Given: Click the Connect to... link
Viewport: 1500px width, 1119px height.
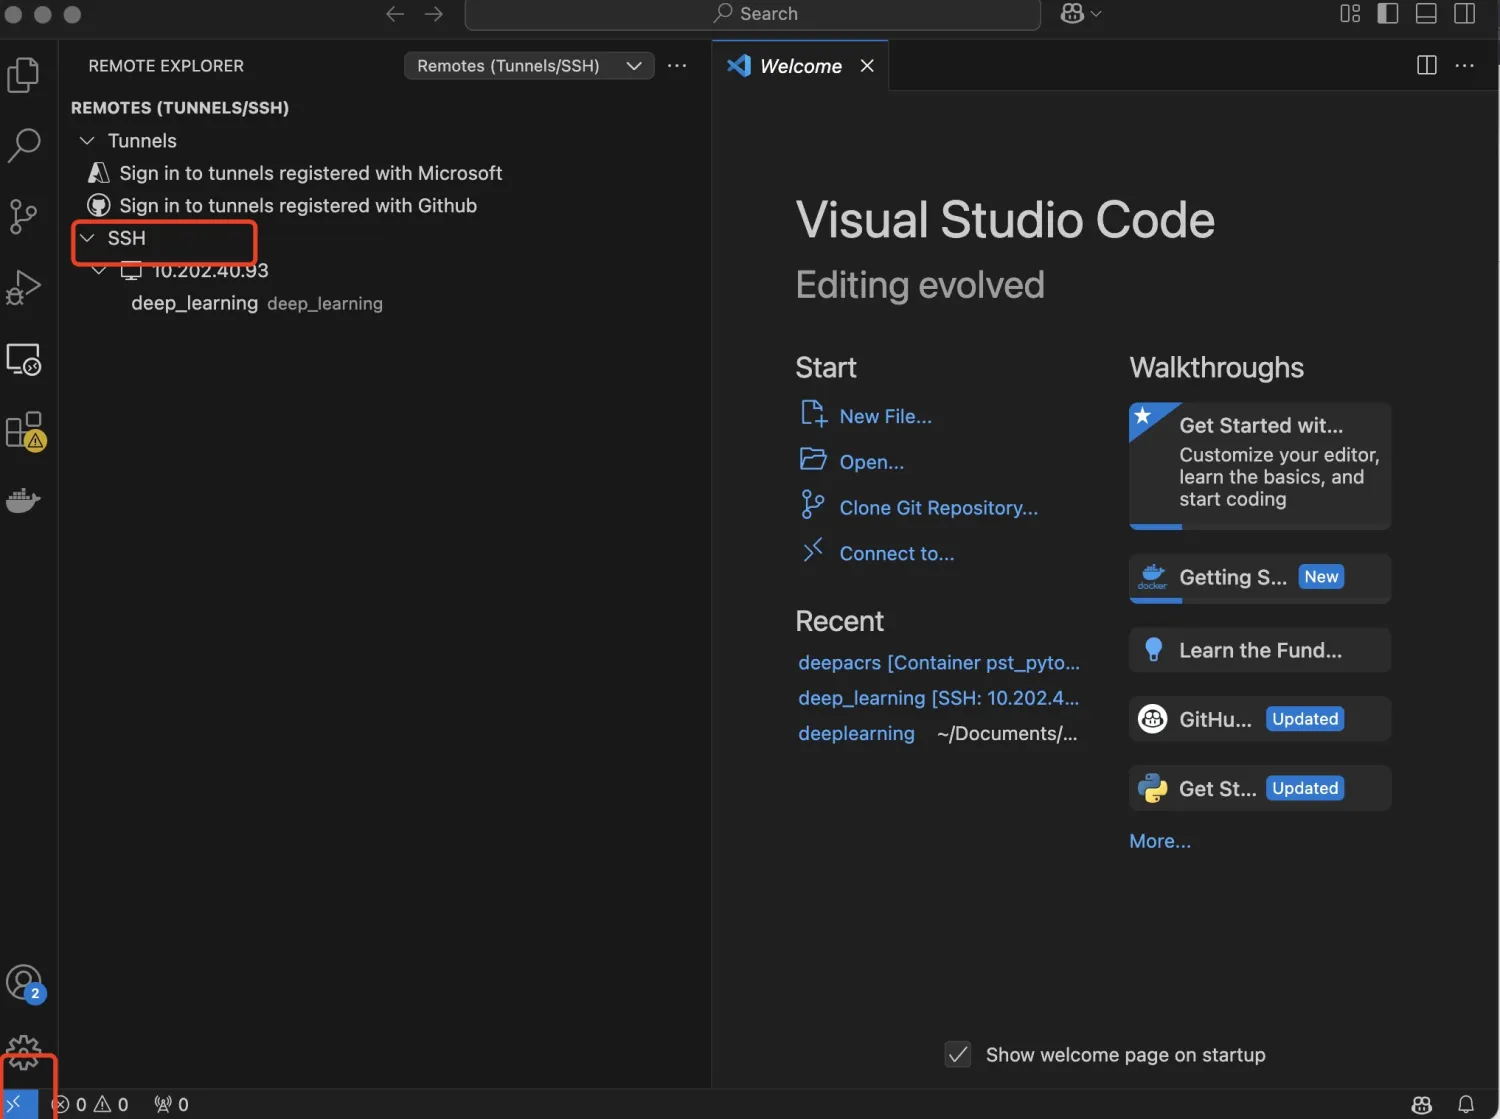Looking at the screenshot, I should coord(896,554).
